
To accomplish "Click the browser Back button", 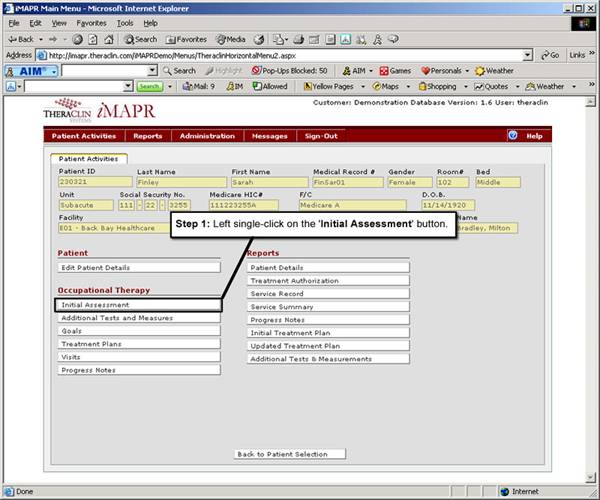I will coord(20,39).
